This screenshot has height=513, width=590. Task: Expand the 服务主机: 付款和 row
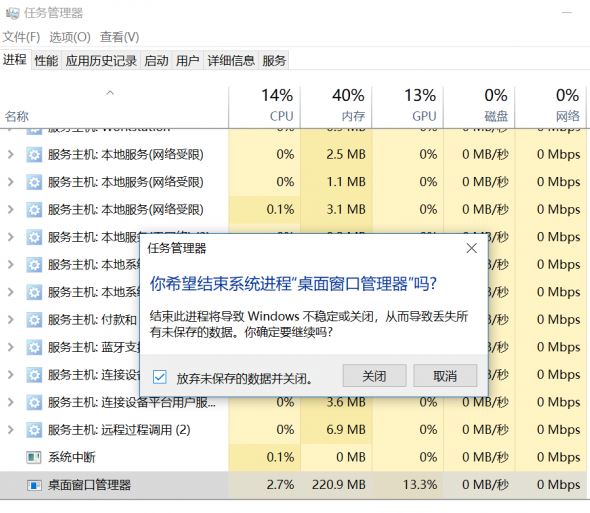click(x=11, y=320)
